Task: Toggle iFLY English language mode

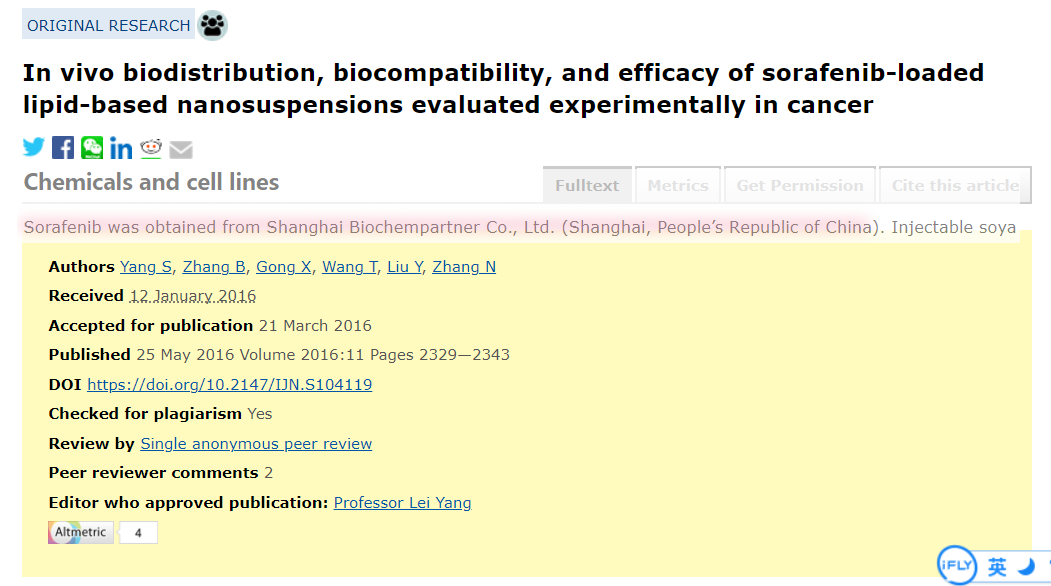Action: (x=997, y=567)
